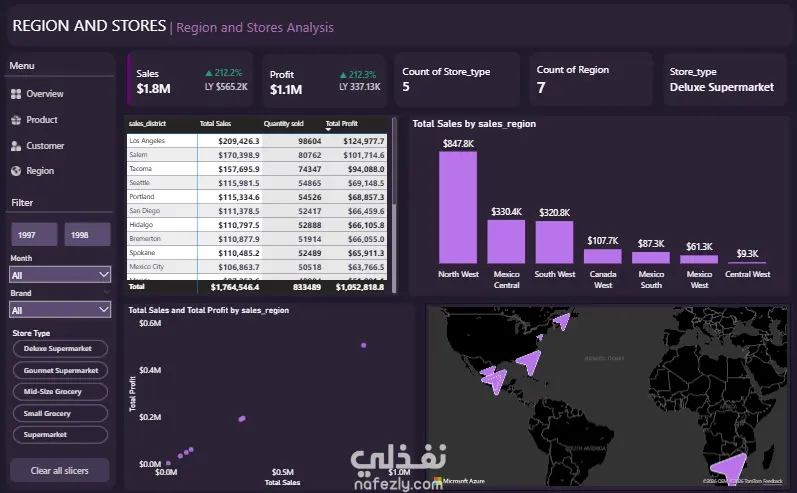The image size is (797, 493).
Task: Toggle the 1998 year slicer
Action: (87, 235)
